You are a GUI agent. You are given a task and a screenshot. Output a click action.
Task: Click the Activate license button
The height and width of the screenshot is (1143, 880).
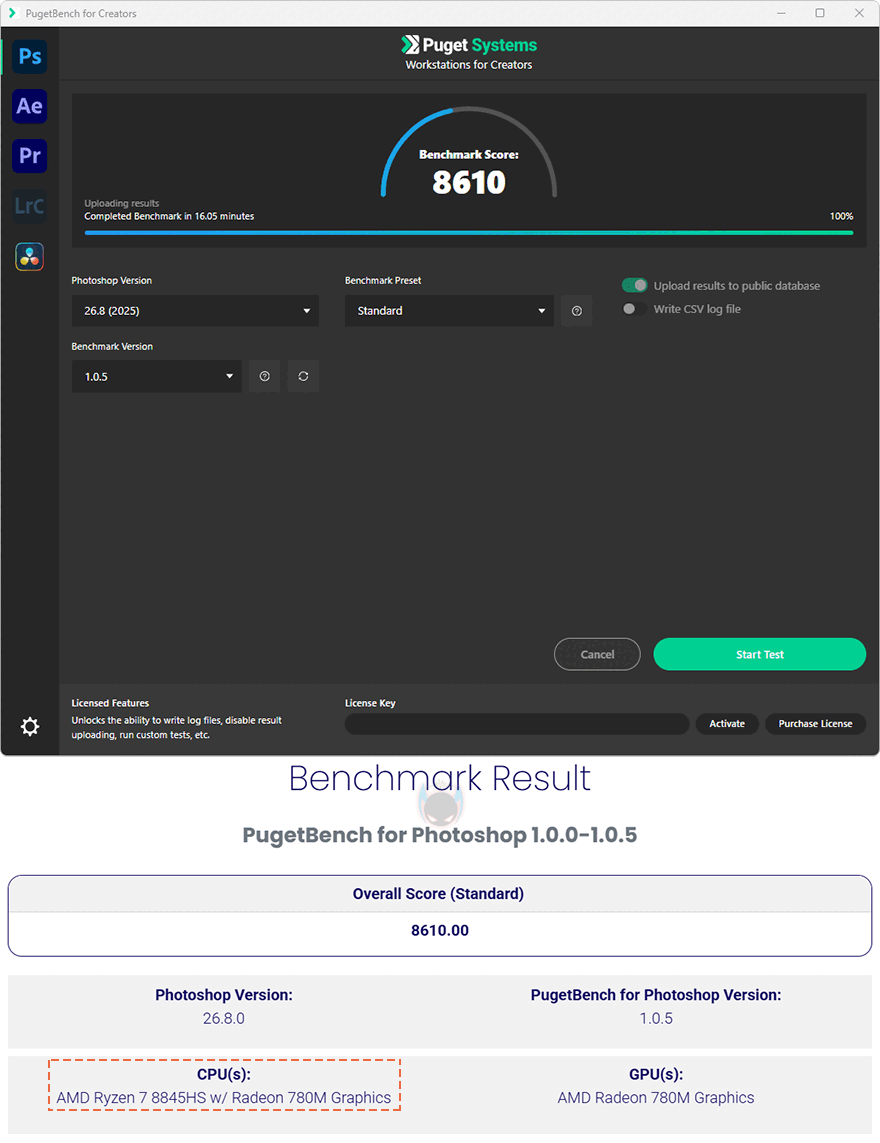tap(727, 723)
